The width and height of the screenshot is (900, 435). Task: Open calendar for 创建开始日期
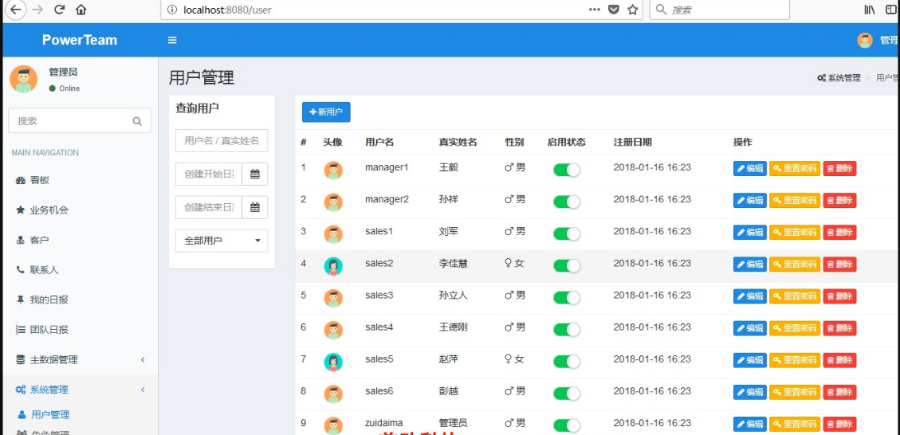(x=255, y=174)
